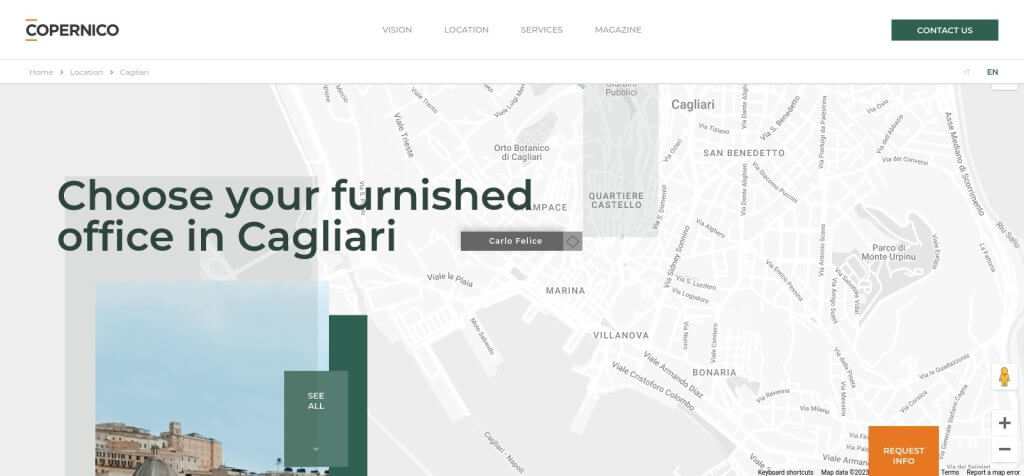
Task: Open the map Terms link
Action: 950,472
